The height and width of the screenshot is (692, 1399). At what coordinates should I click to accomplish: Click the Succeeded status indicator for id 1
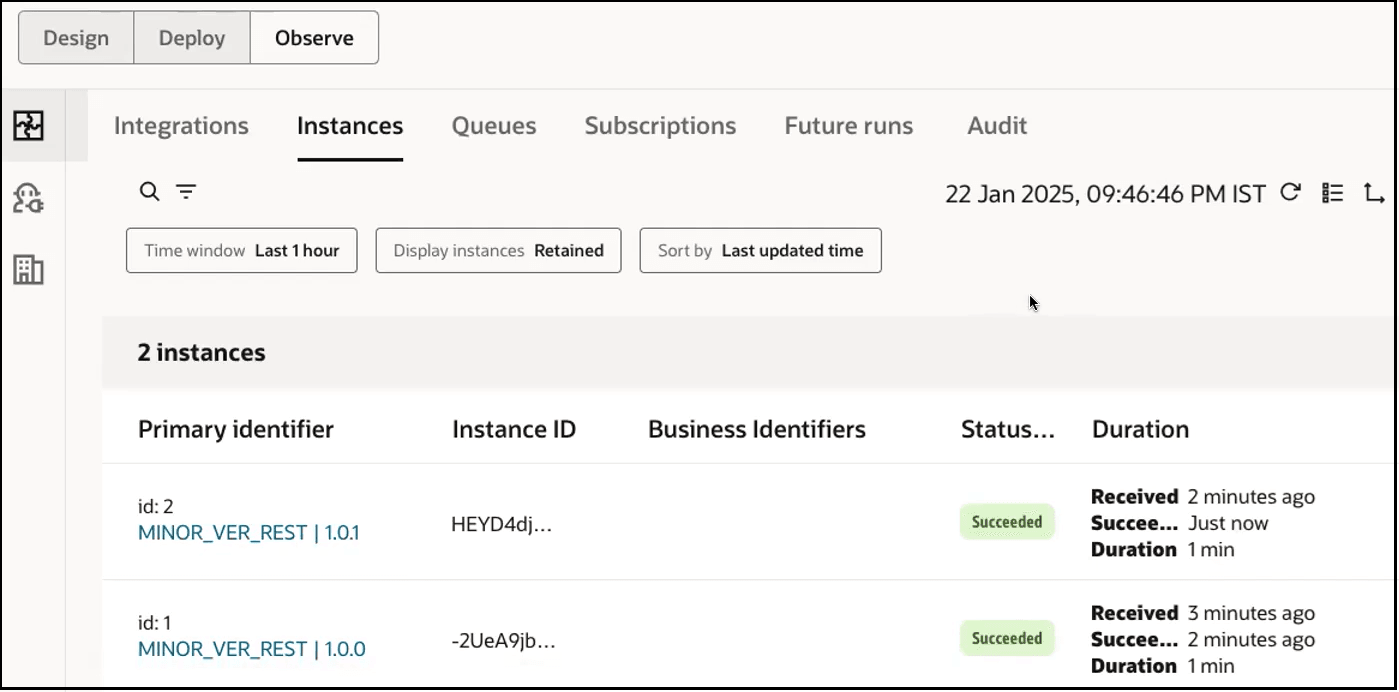point(1006,637)
